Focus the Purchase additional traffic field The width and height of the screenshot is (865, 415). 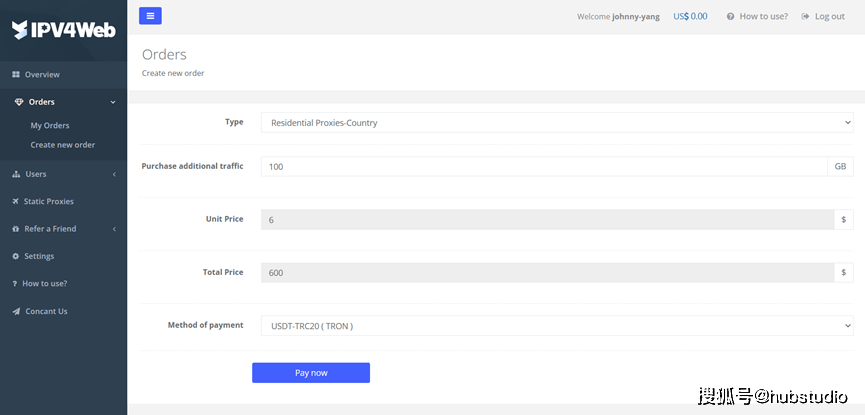tap(544, 166)
